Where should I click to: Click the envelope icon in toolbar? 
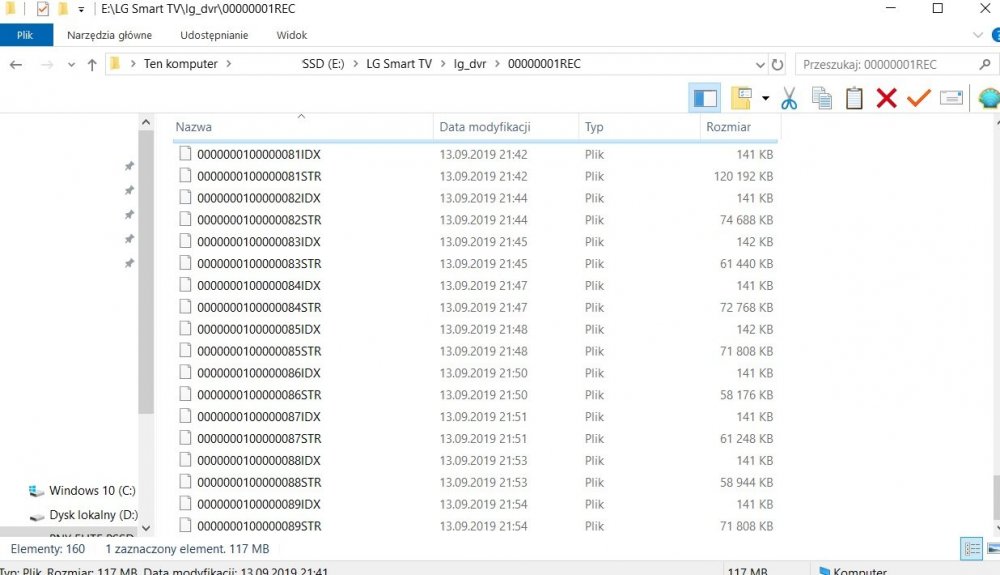tap(951, 98)
